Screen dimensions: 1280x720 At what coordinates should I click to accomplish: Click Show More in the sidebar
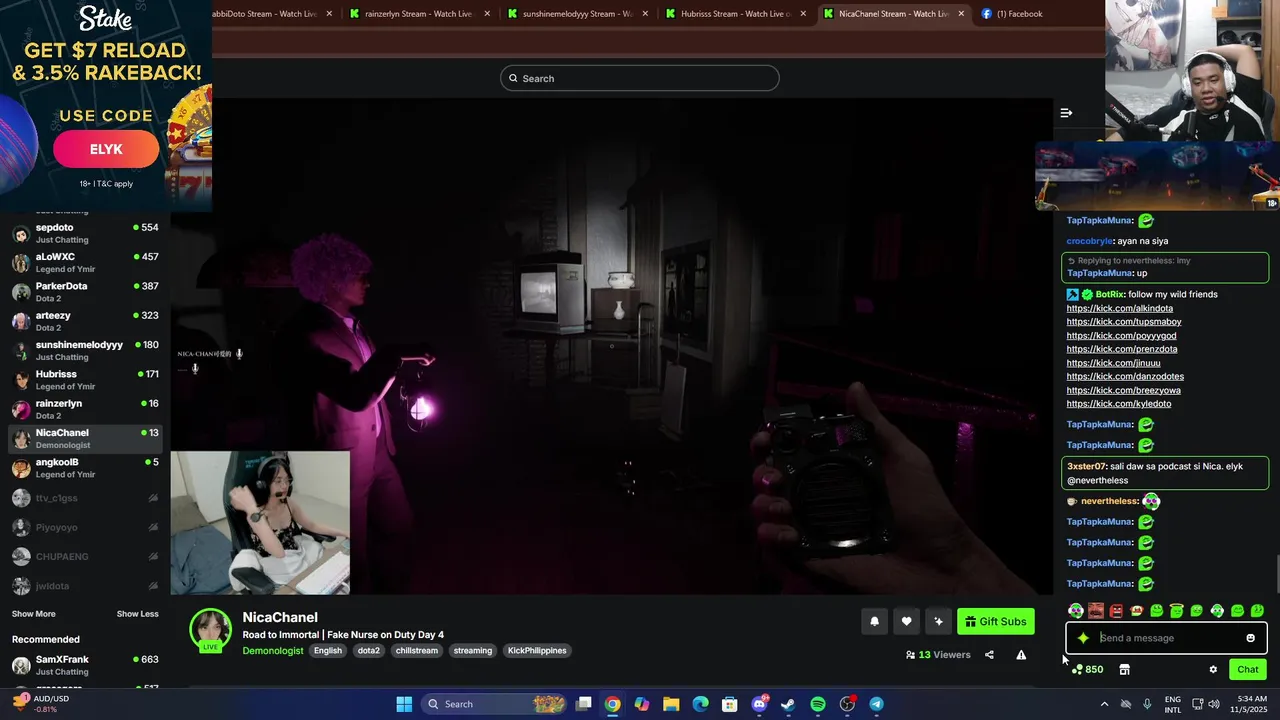tap(34, 614)
